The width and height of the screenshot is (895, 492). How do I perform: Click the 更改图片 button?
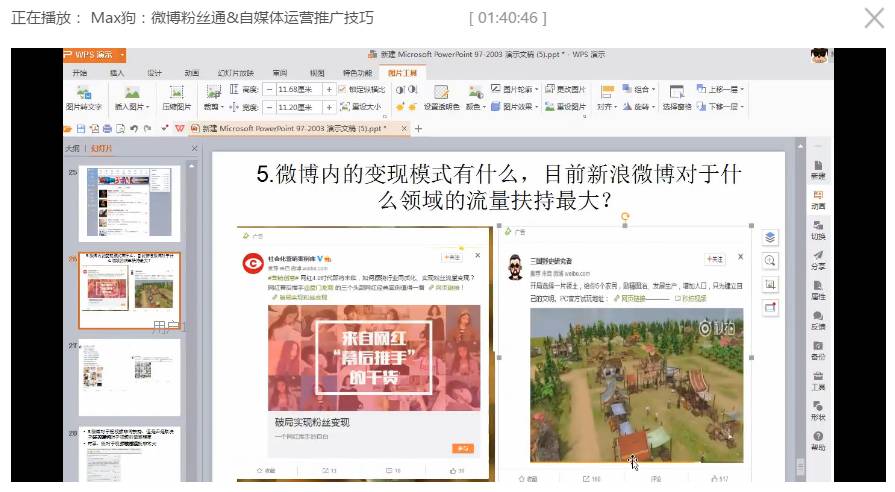pyautogui.click(x=566, y=90)
